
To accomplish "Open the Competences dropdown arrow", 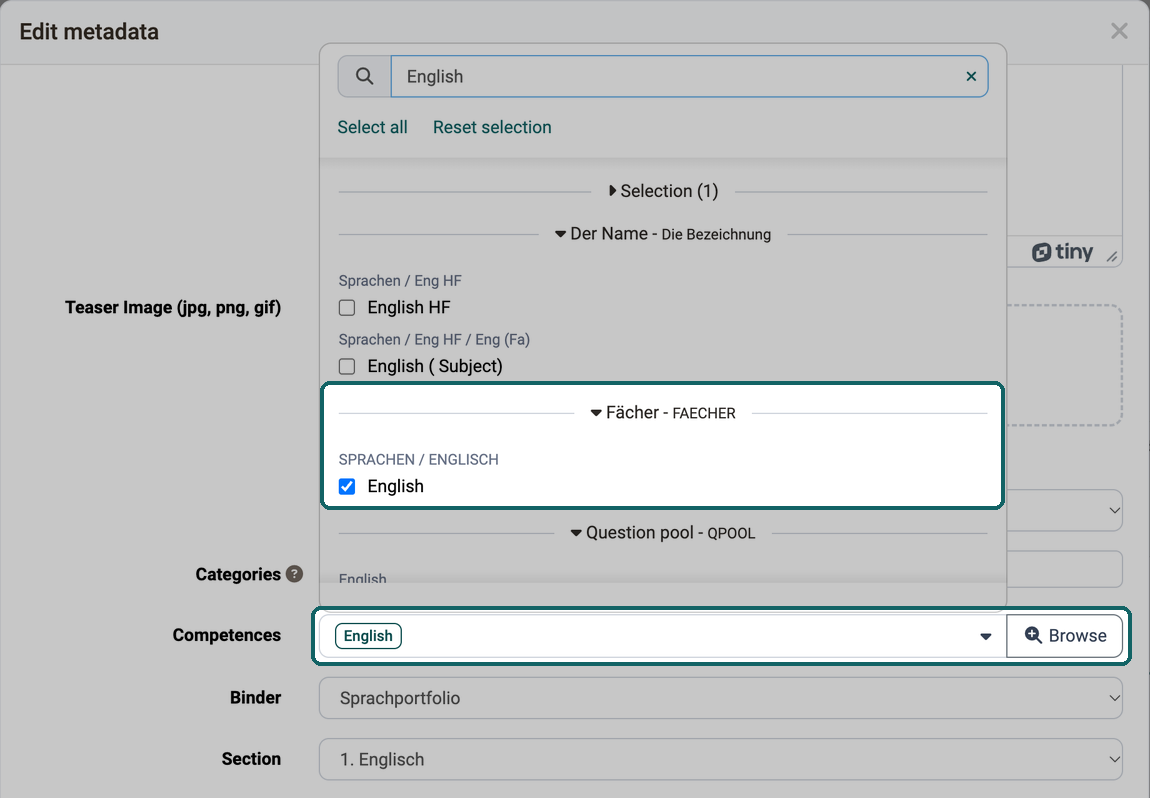I will coord(986,636).
